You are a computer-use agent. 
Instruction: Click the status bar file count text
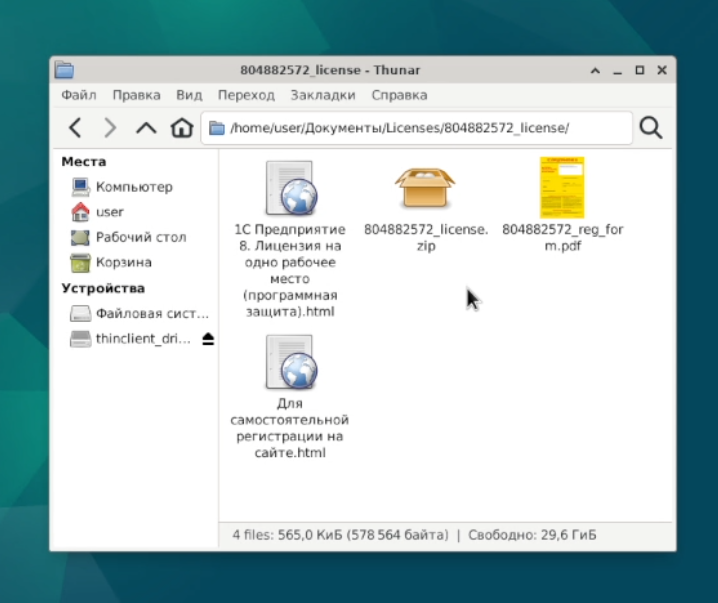[340, 535]
